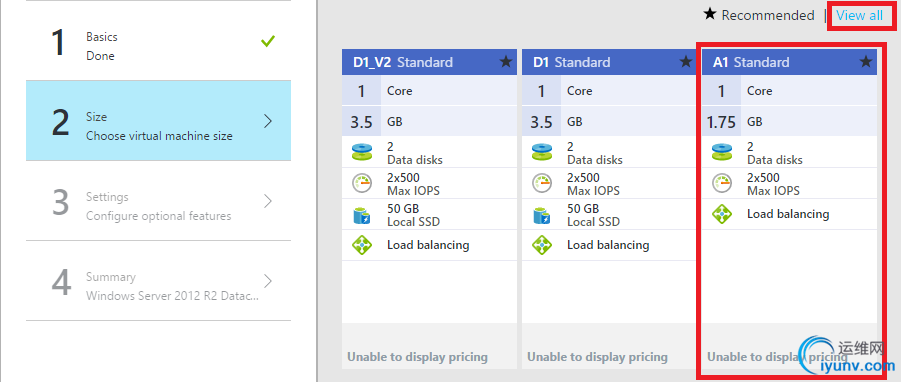Click 'Unable to display pricing' in D1 Standard card
Screen dimensions: 901x382
(x=597, y=357)
